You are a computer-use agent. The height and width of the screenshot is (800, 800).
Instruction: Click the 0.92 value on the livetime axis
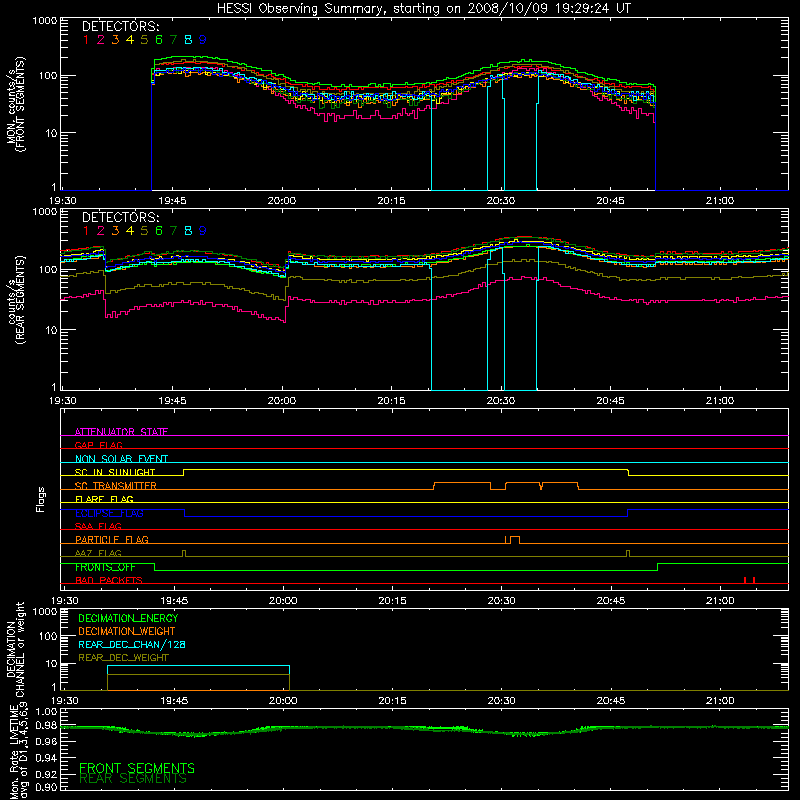pyautogui.click(x=46, y=772)
